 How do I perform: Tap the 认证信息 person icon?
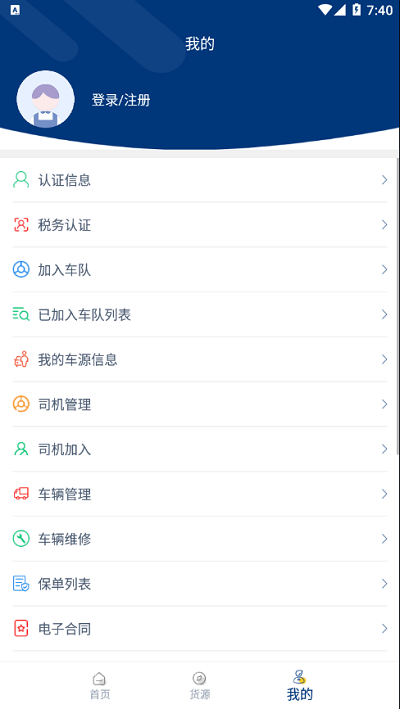[21, 180]
